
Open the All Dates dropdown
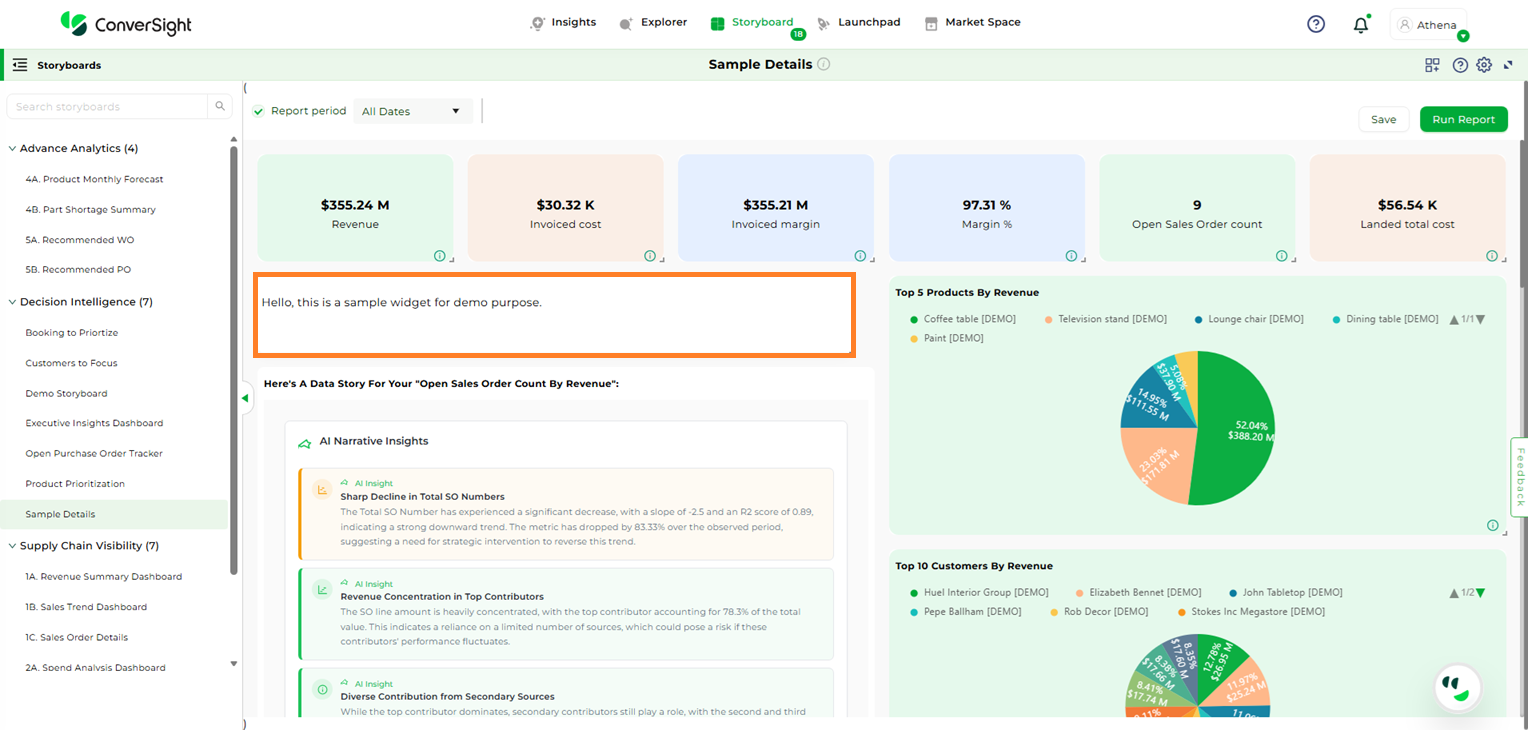412,111
